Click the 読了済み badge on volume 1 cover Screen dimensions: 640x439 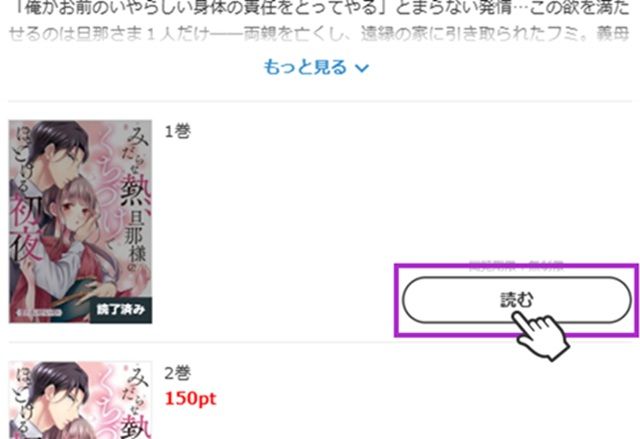click(x=121, y=310)
